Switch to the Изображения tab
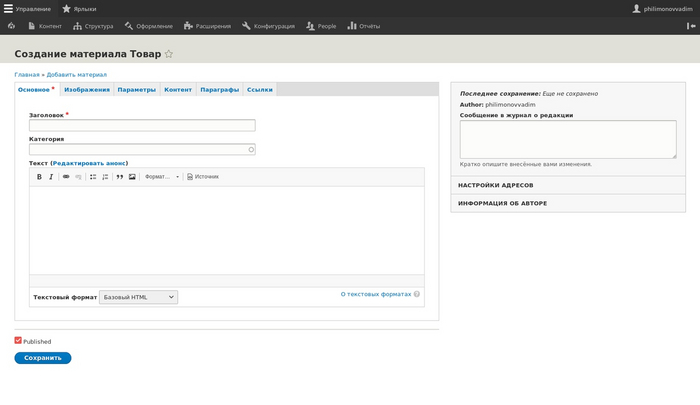The width and height of the screenshot is (700, 405). click(86, 90)
